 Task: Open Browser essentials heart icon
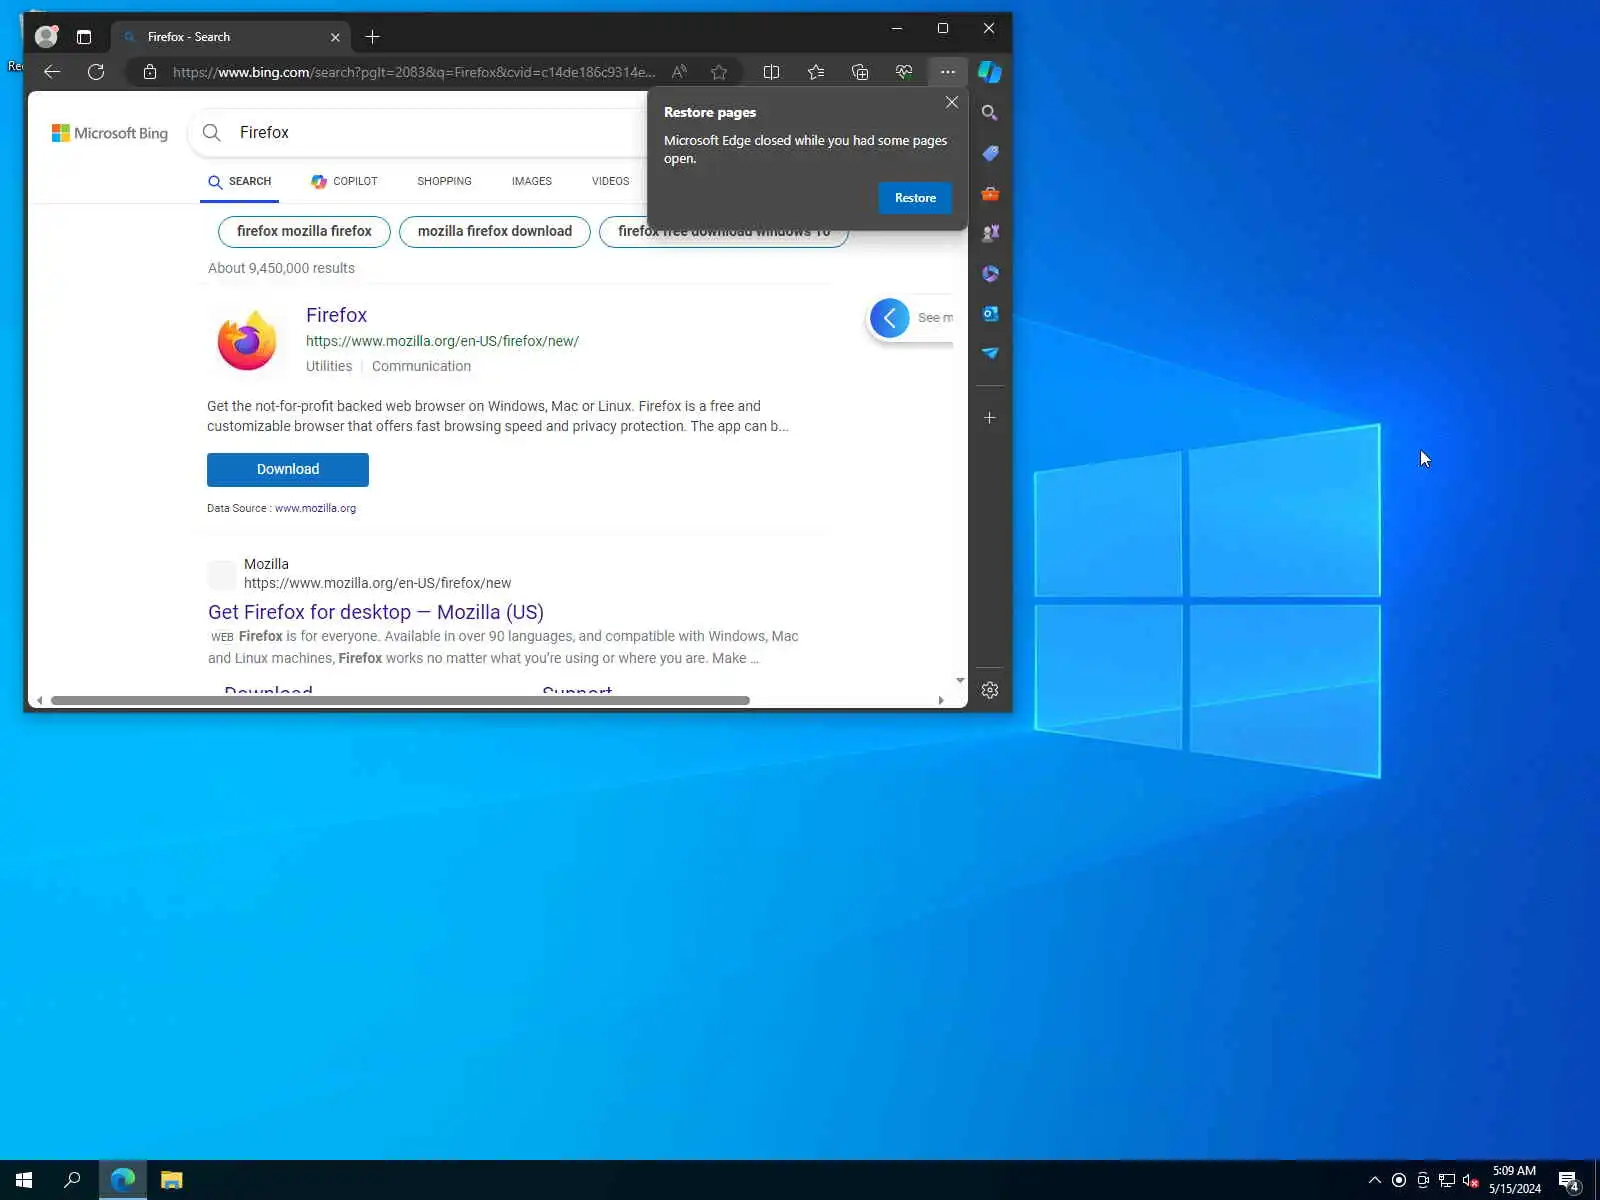(x=904, y=72)
